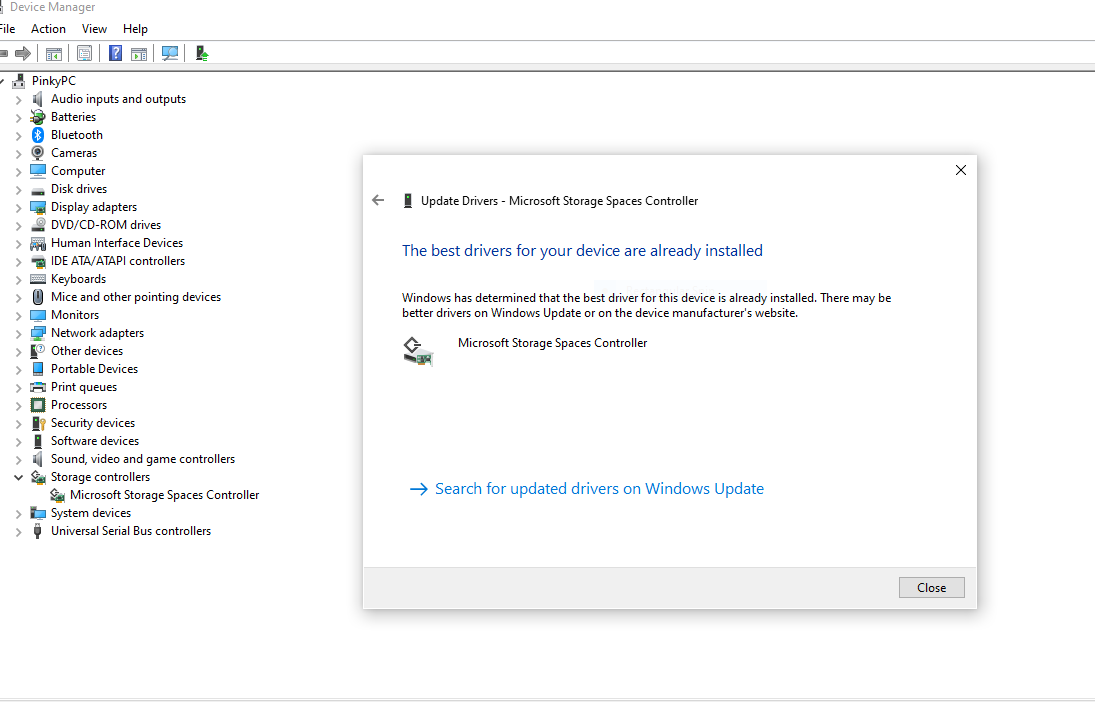The width and height of the screenshot is (1095, 702).
Task: Click the Security devices key icon
Action: pyautogui.click(x=38, y=423)
